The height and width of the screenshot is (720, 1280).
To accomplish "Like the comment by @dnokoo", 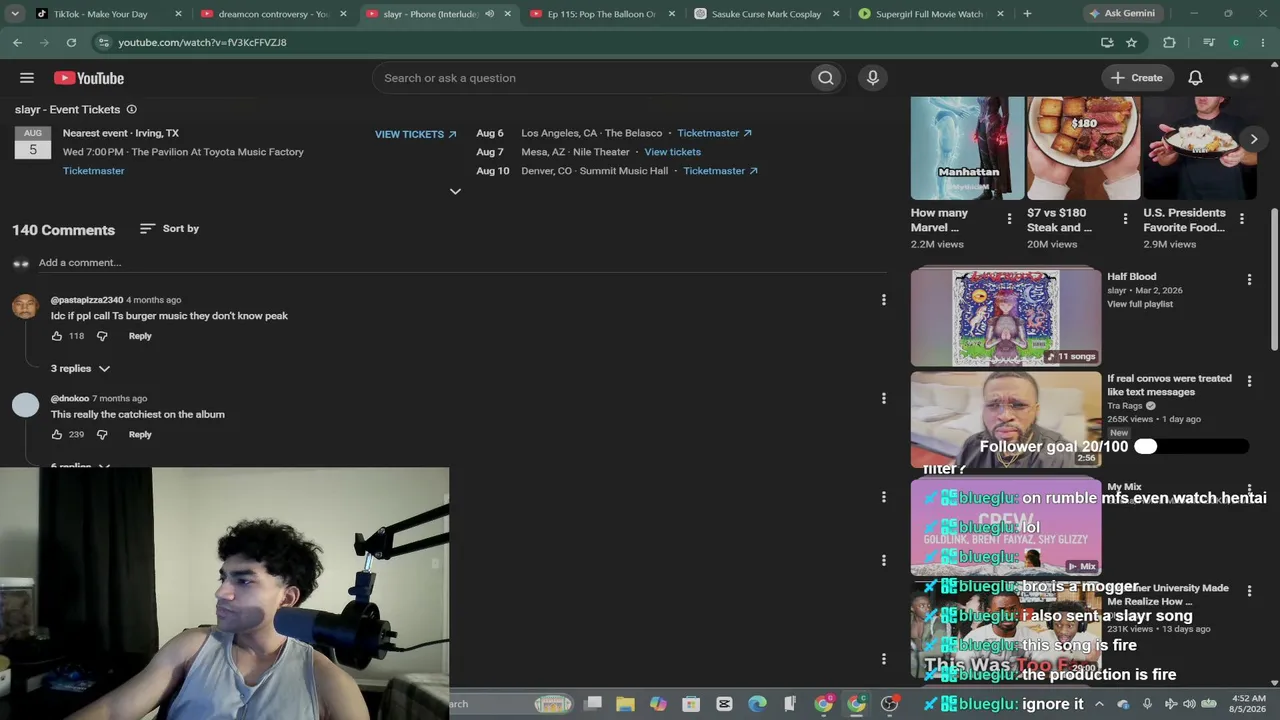I will coord(57,434).
